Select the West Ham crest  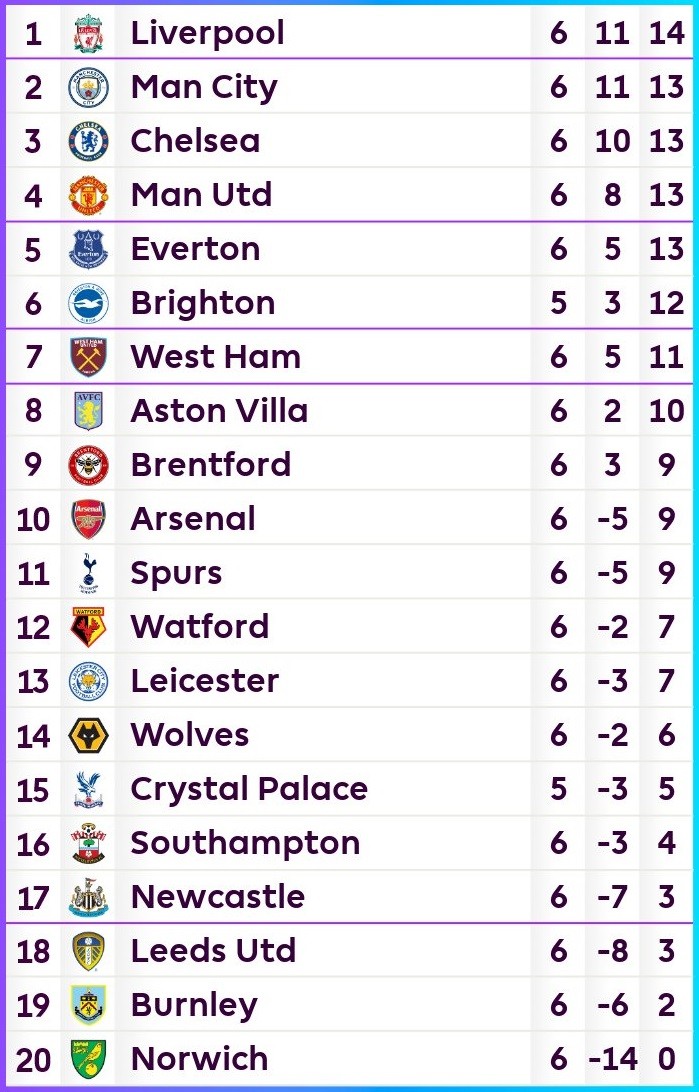point(88,357)
